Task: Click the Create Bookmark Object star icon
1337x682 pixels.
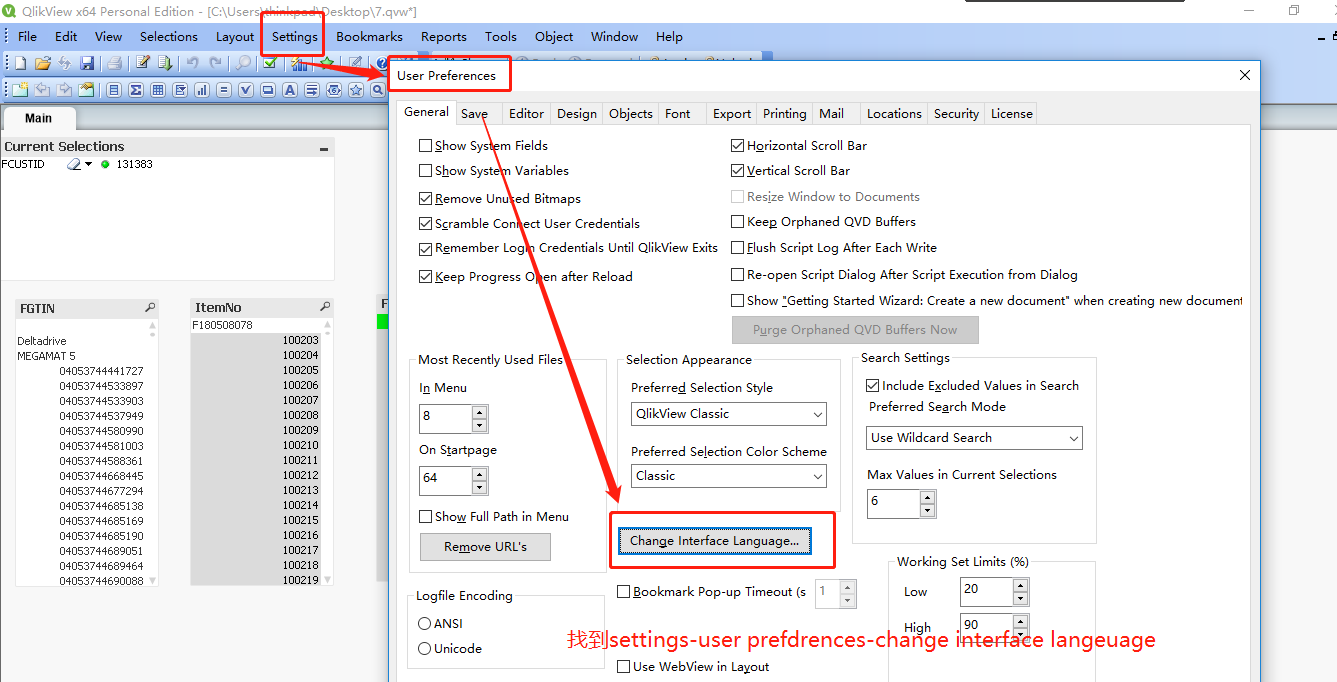Action: 356,90
